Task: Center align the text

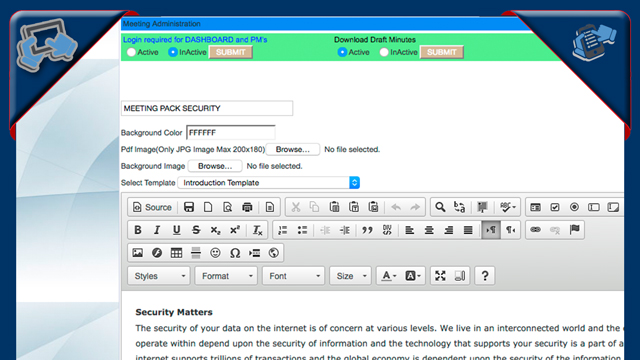Action: 429,230
